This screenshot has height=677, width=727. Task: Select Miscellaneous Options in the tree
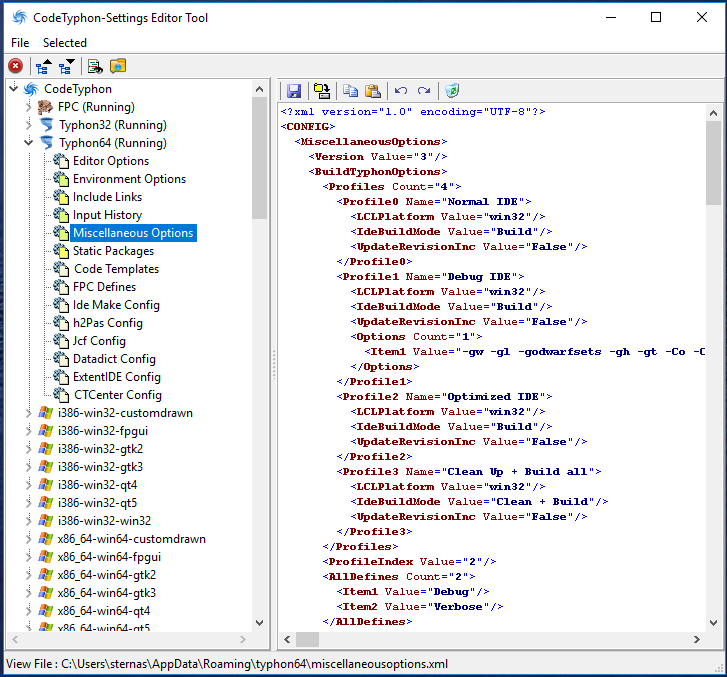133,233
